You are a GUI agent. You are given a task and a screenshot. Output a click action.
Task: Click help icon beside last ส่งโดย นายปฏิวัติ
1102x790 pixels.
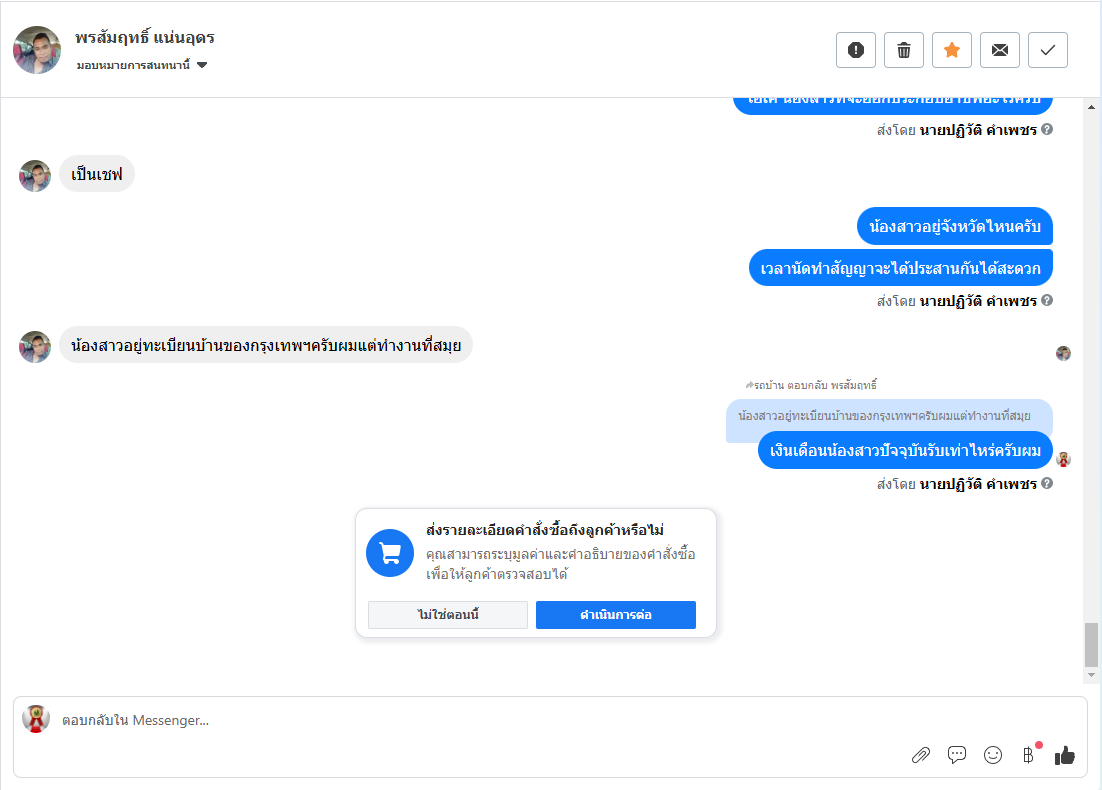(x=1047, y=484)
